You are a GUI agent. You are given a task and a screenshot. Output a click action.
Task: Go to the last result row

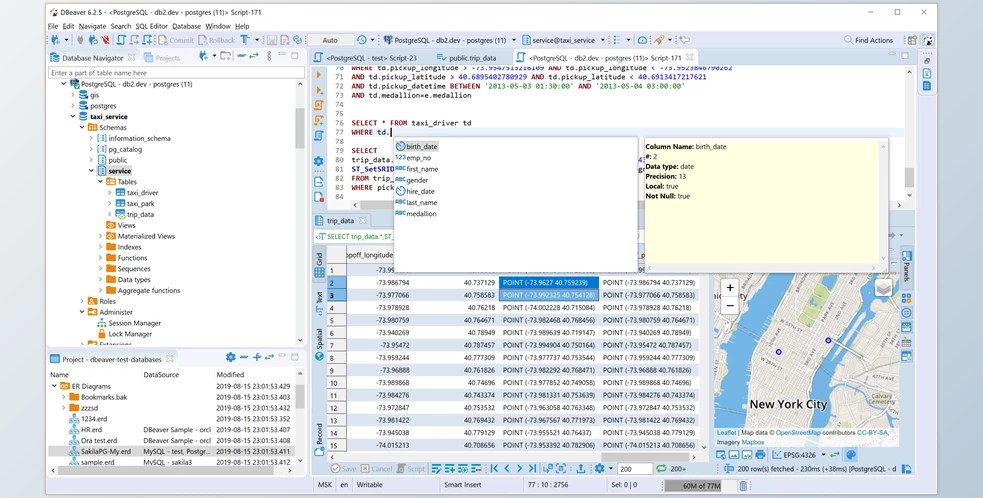[532, 469]
